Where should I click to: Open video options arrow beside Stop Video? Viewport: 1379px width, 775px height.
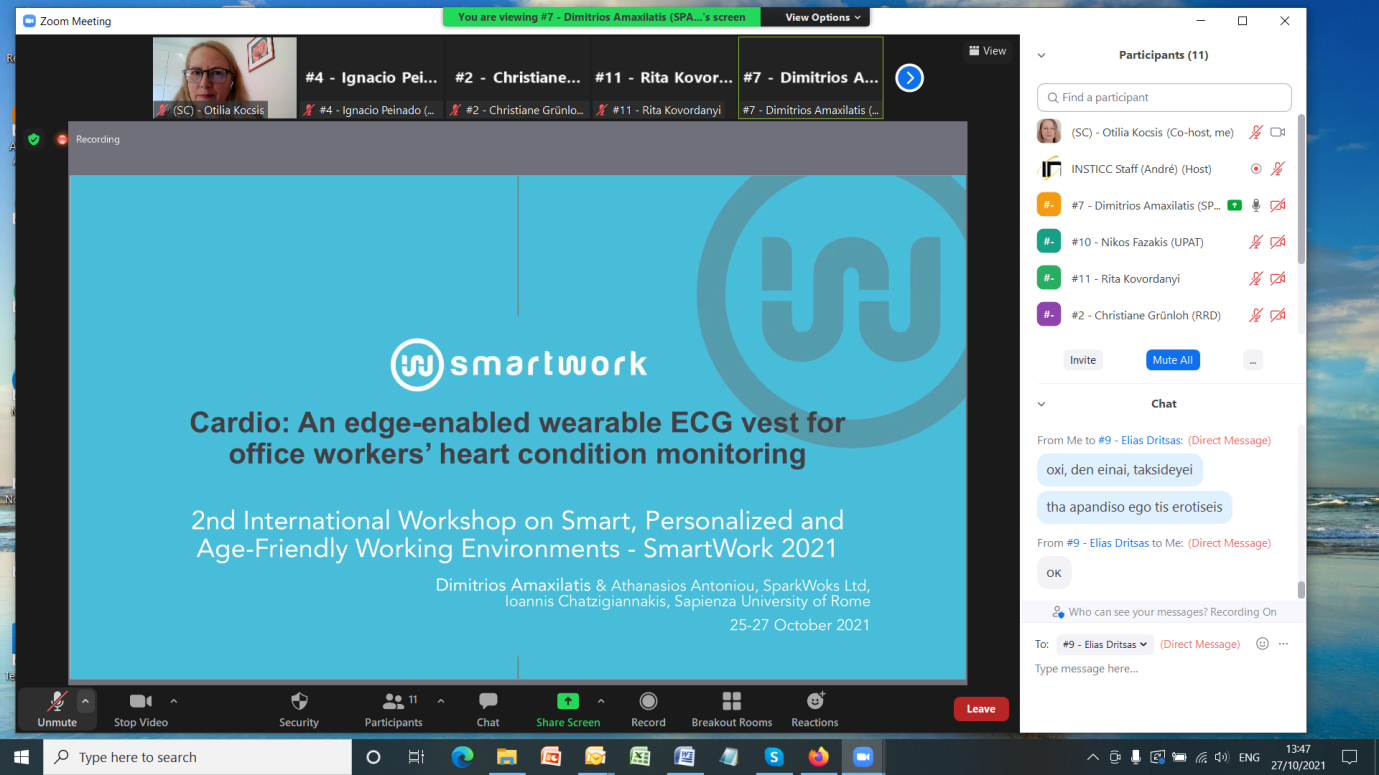[174, 701]
